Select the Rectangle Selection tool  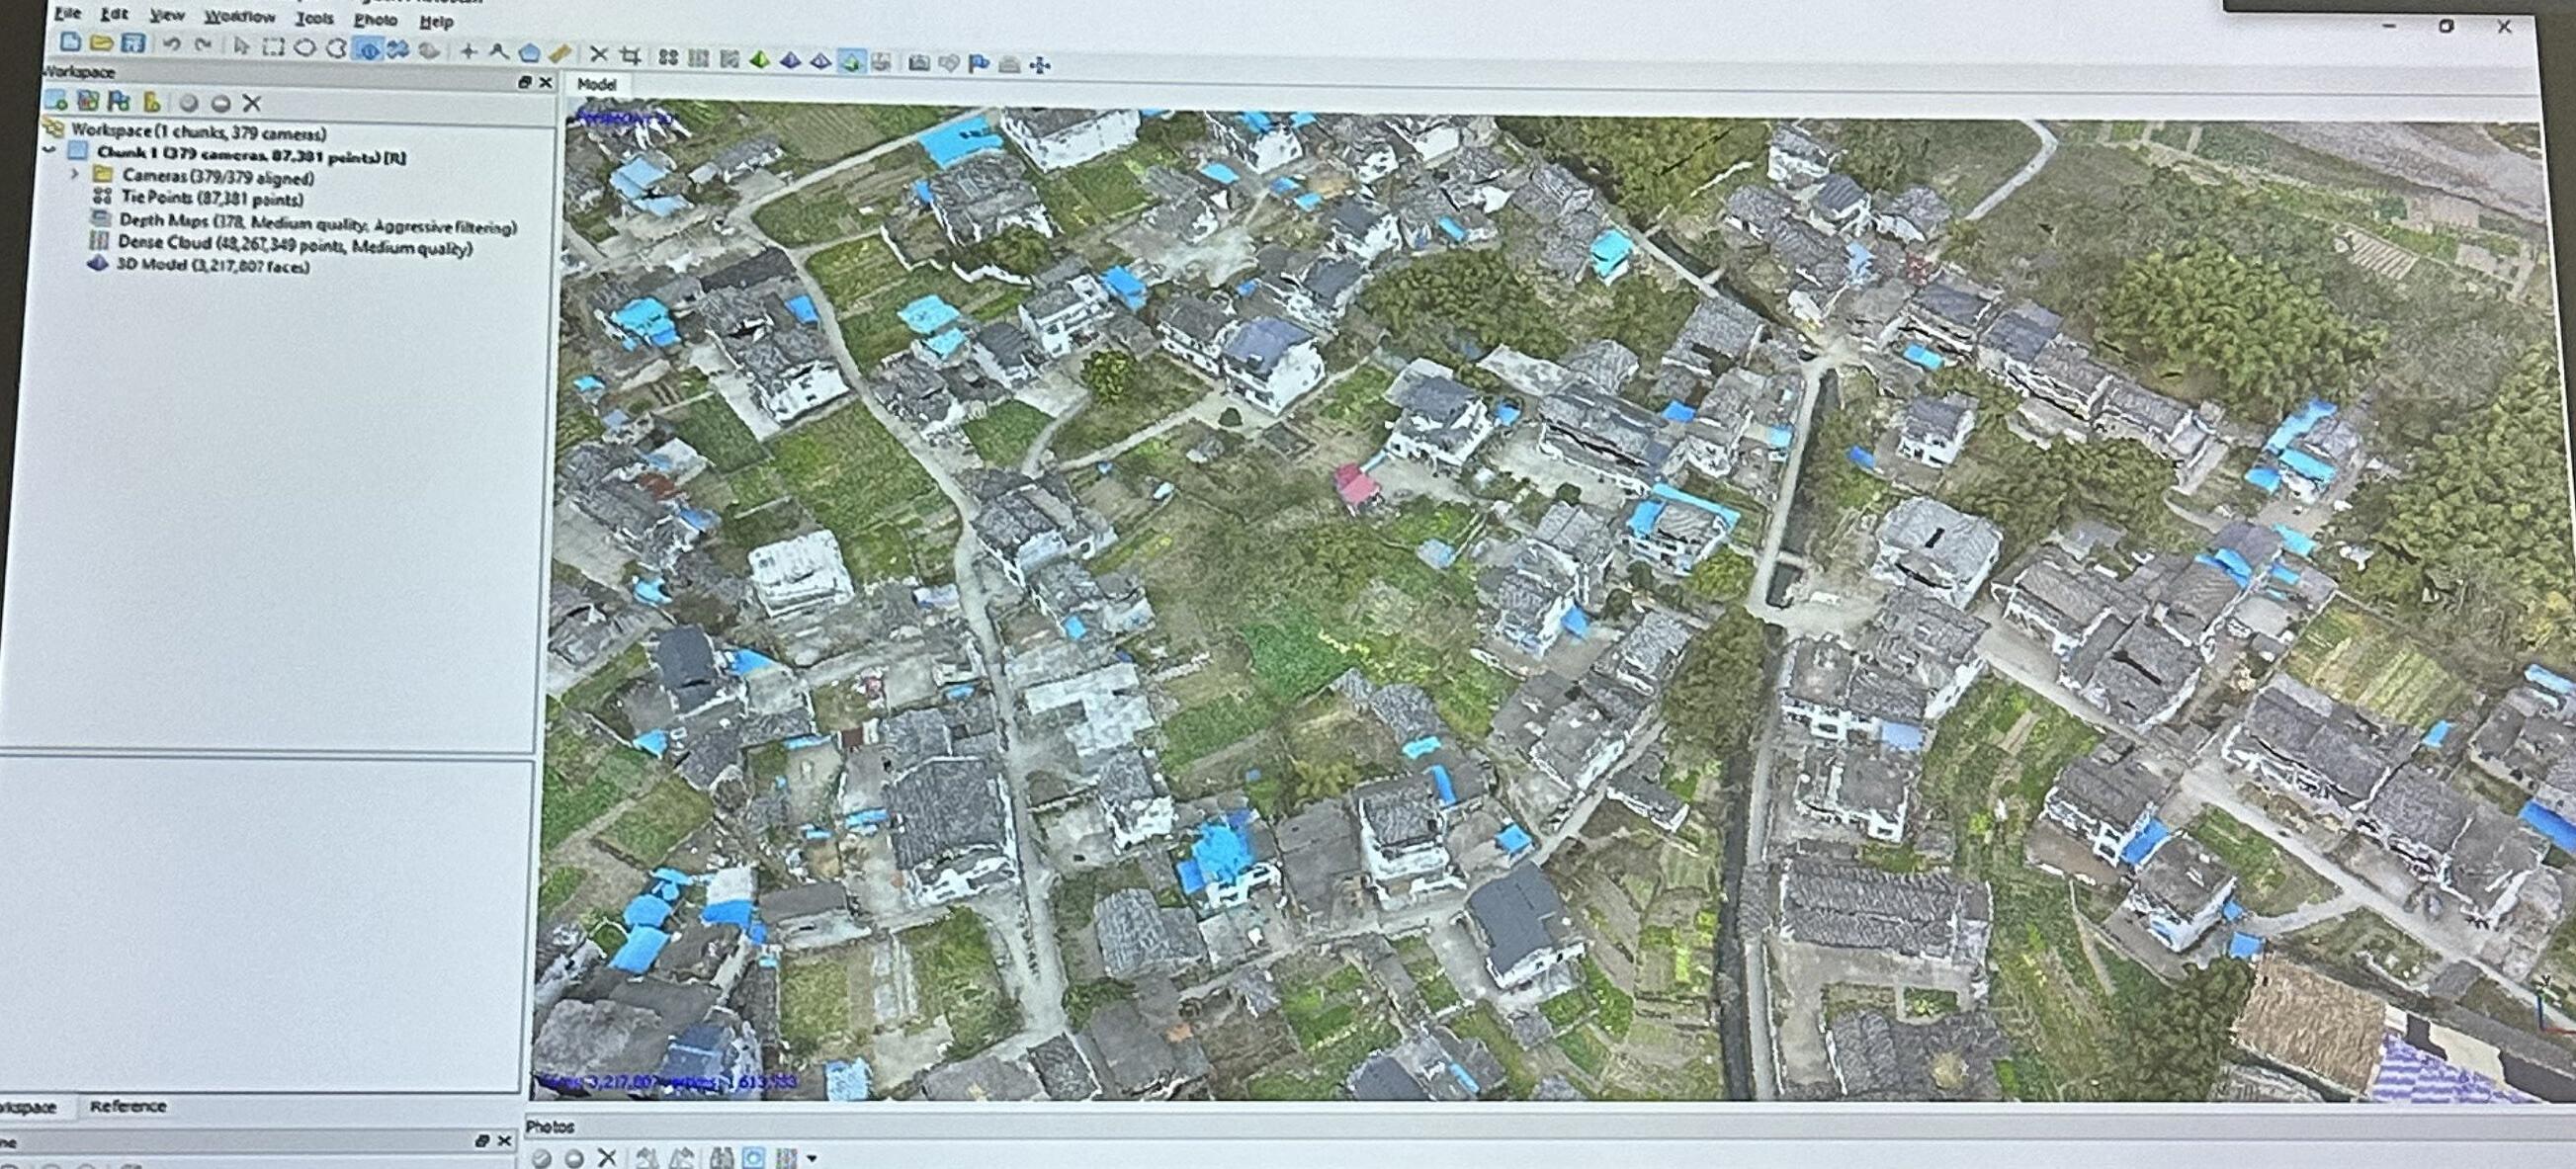pyautogui.click(x=272, y=47)
